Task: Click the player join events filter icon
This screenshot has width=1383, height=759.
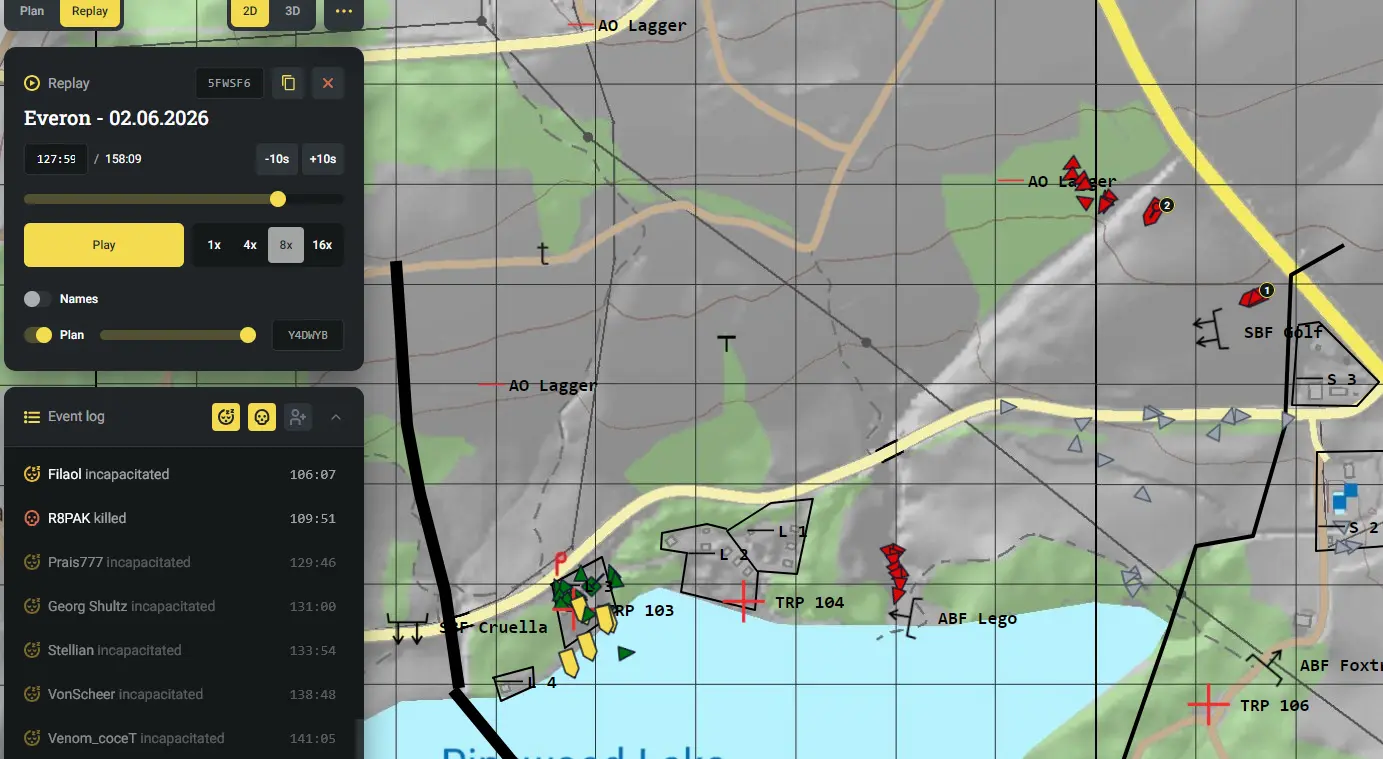Action: 298,417
